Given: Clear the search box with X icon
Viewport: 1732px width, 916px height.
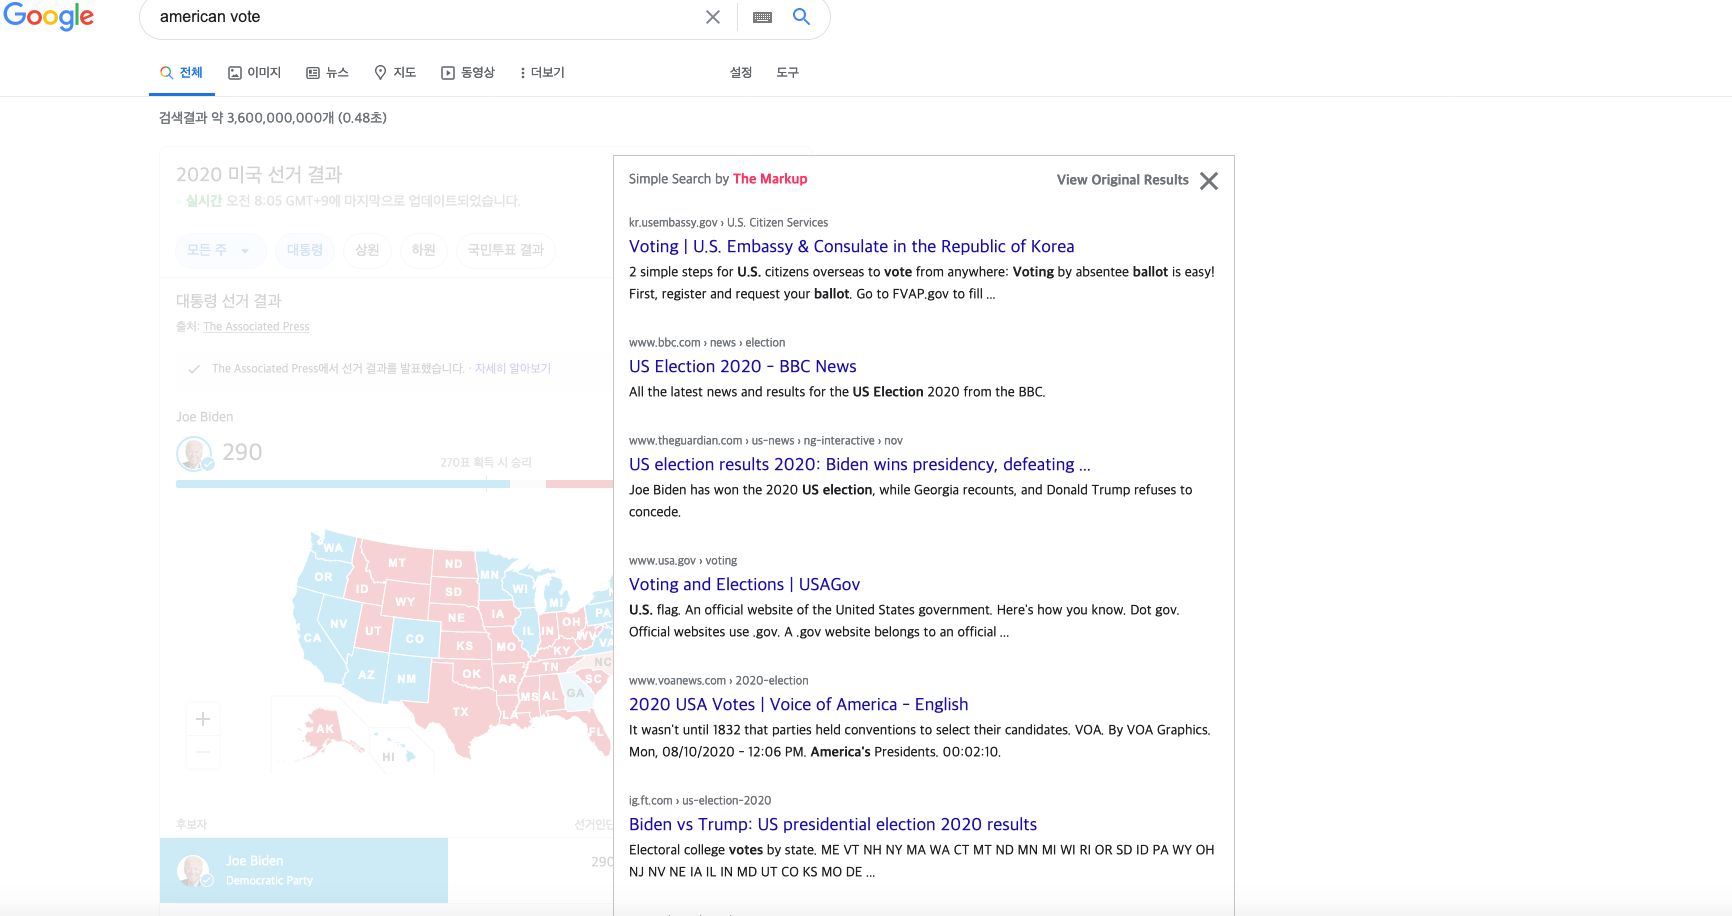Looking at the screenshot, I should 713,17.
